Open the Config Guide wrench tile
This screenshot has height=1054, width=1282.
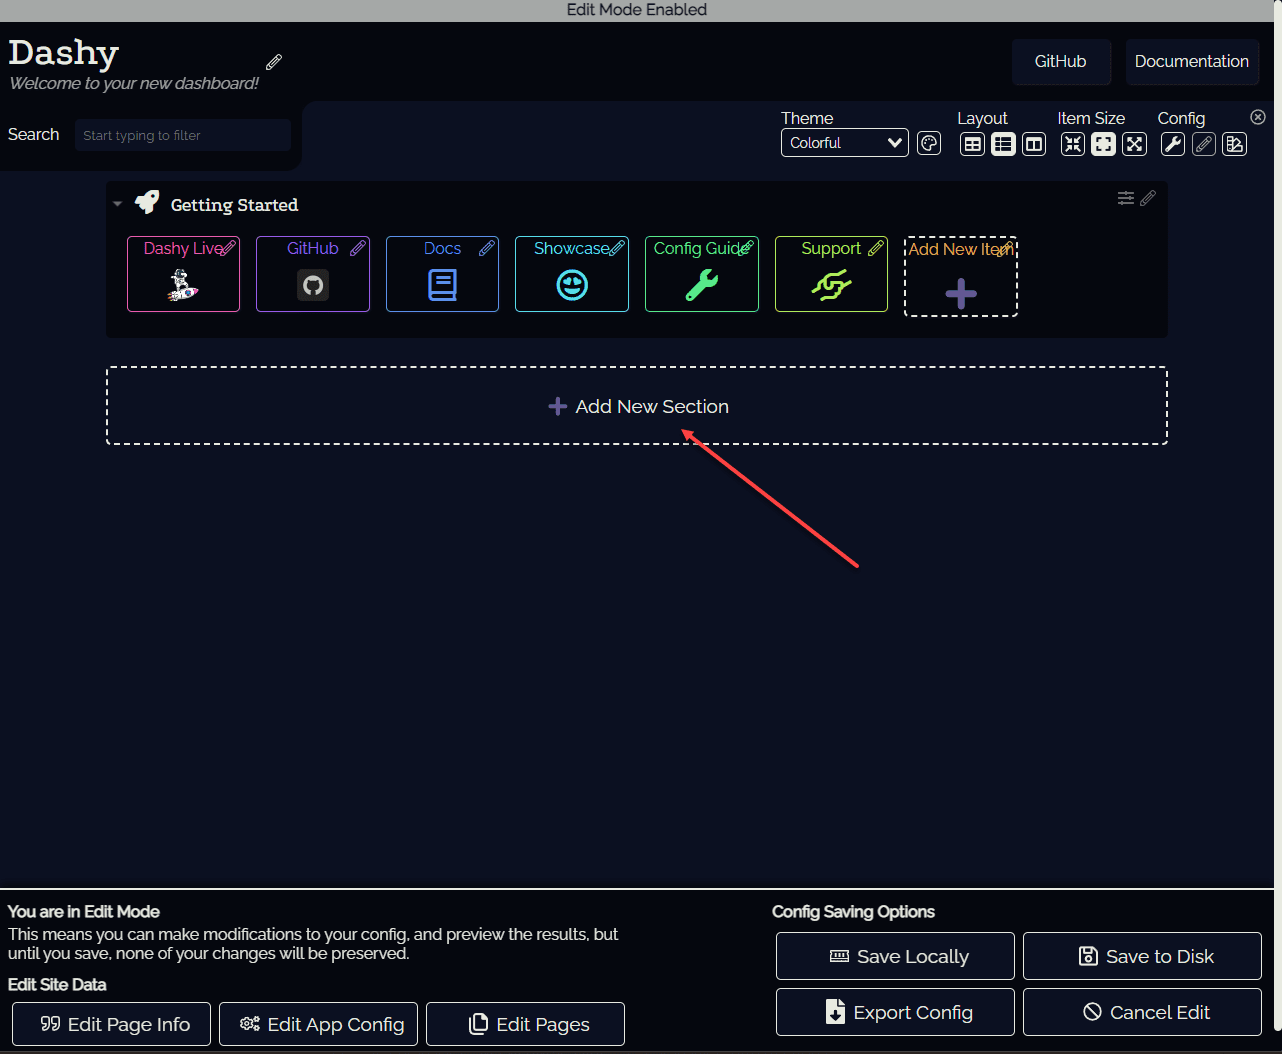coord(702,274)
